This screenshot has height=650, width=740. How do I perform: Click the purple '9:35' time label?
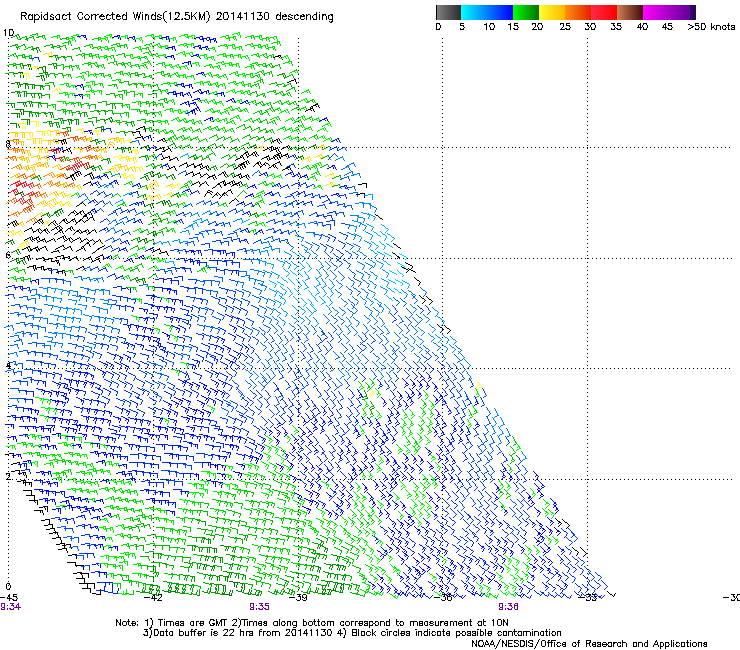(x=259, y=607)
